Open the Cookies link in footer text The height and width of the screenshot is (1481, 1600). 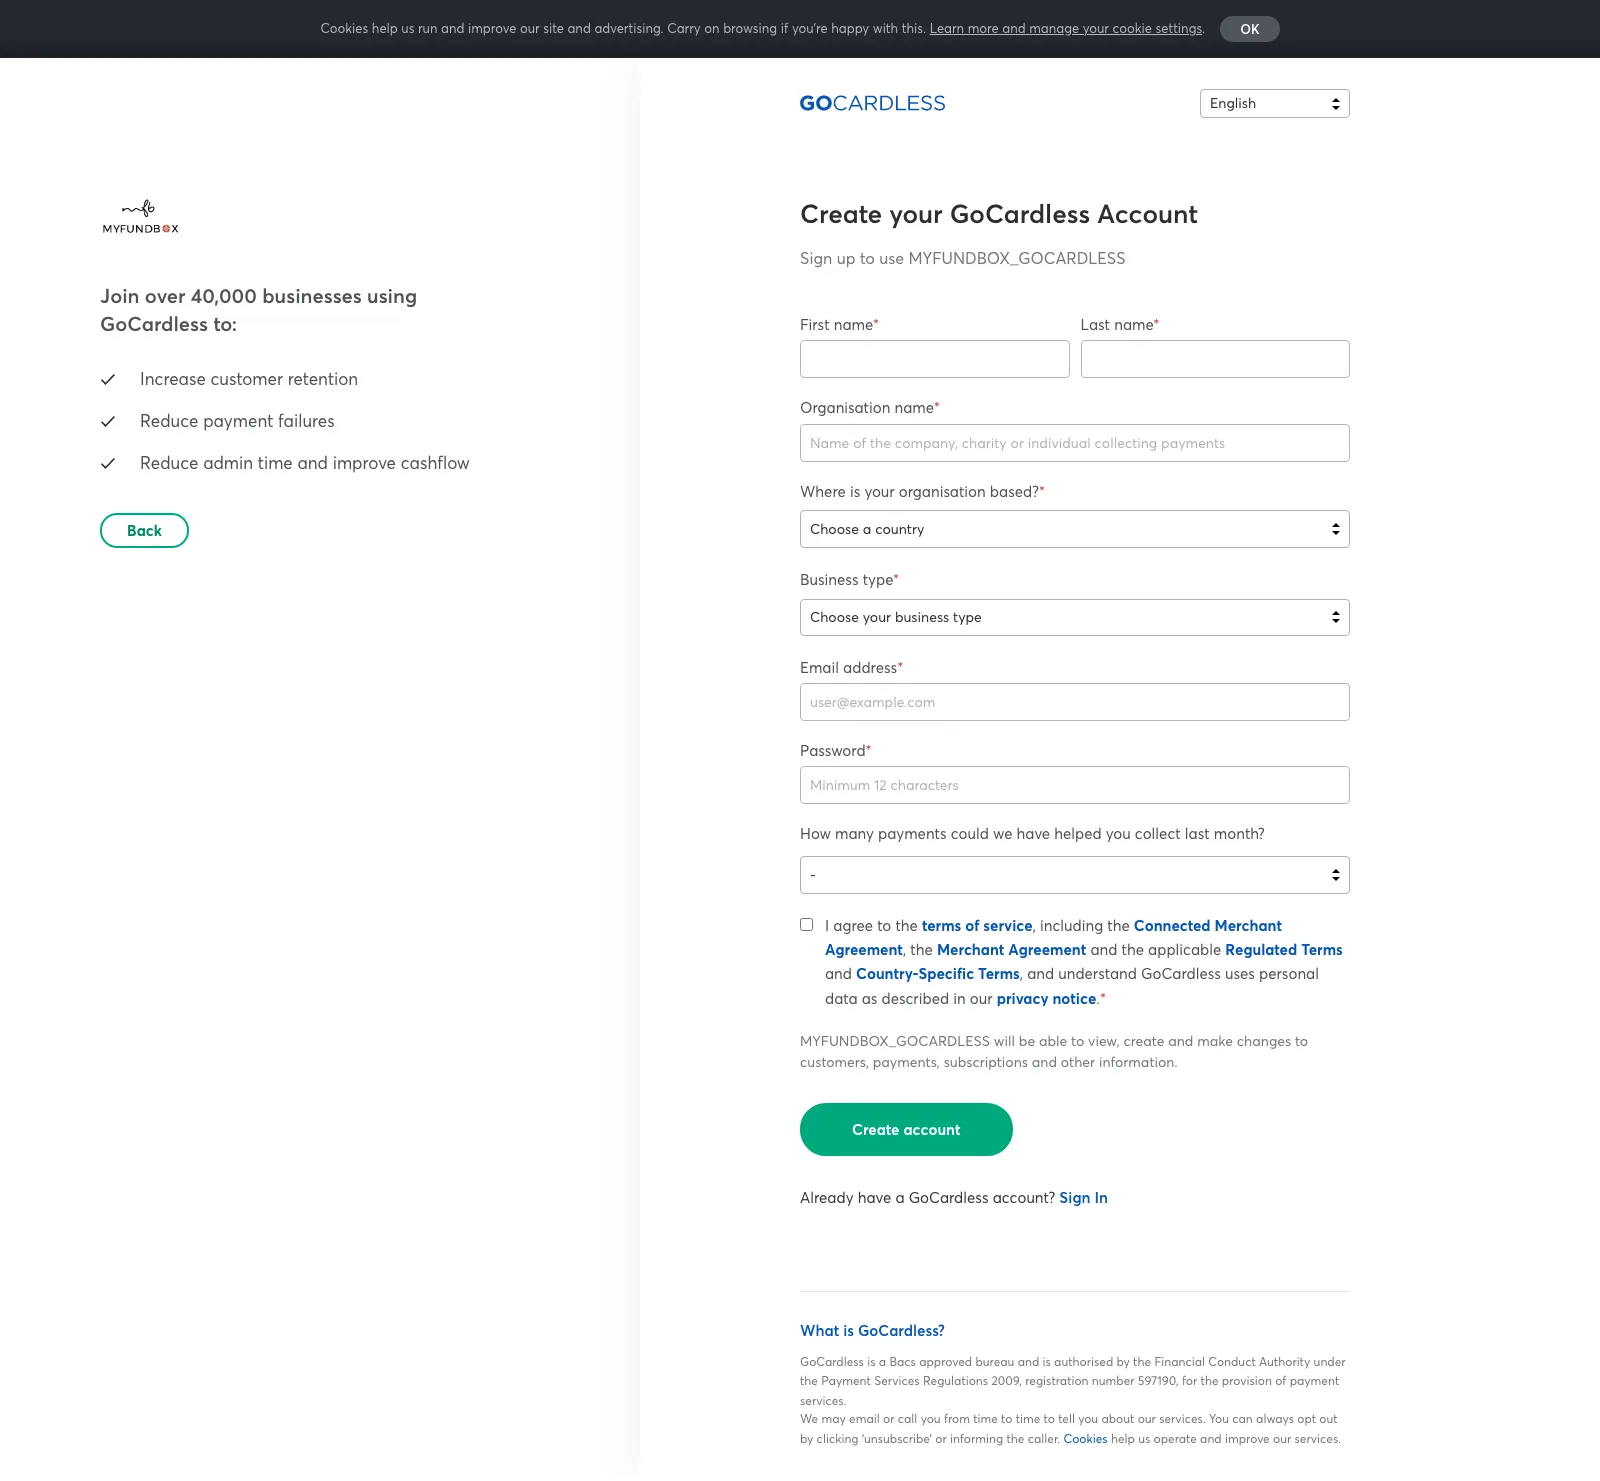(1085, 1439)
